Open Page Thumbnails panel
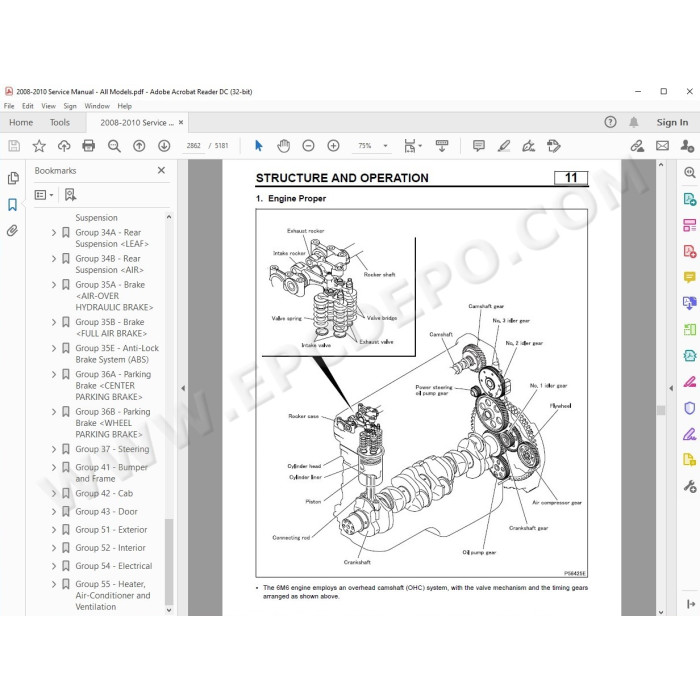The height and width of the screenshot is (700, 700). (13, 178)
